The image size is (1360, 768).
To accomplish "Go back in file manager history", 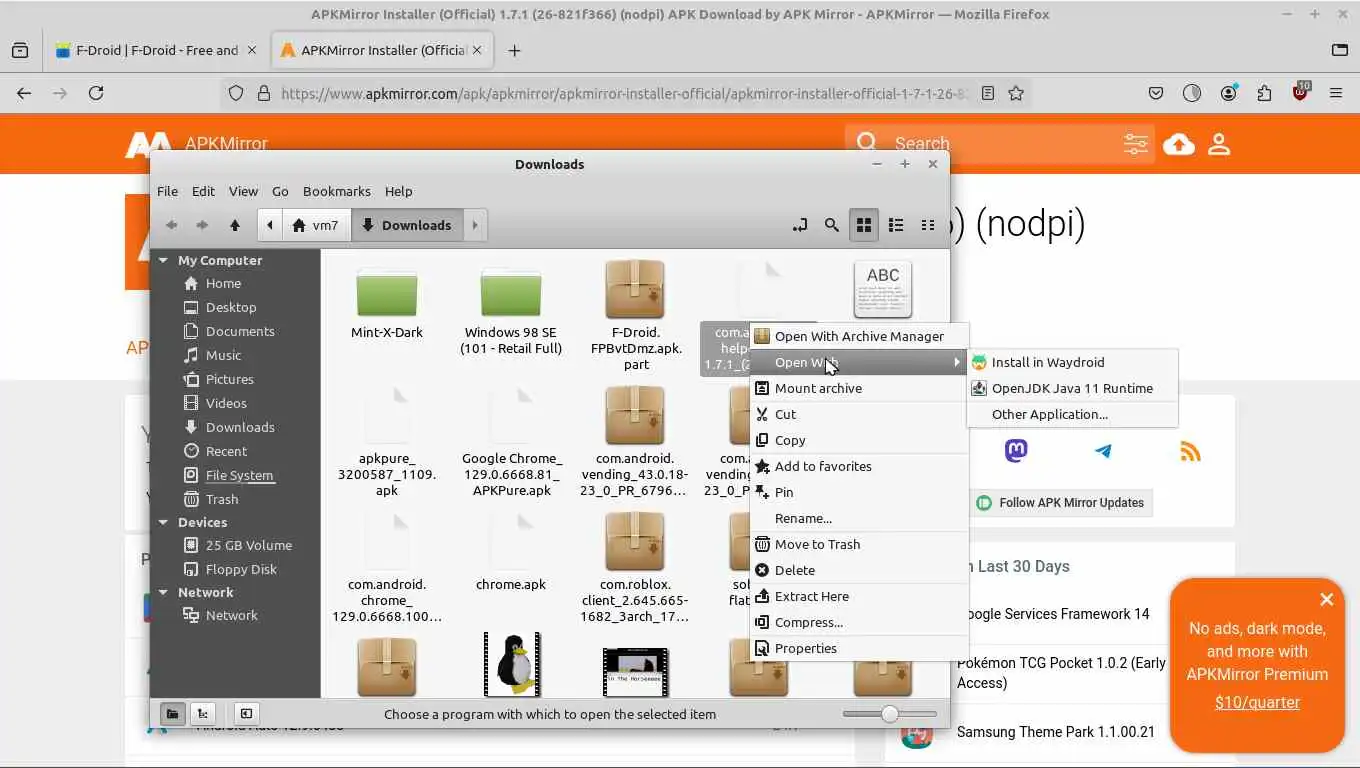I will click(172, 225).
